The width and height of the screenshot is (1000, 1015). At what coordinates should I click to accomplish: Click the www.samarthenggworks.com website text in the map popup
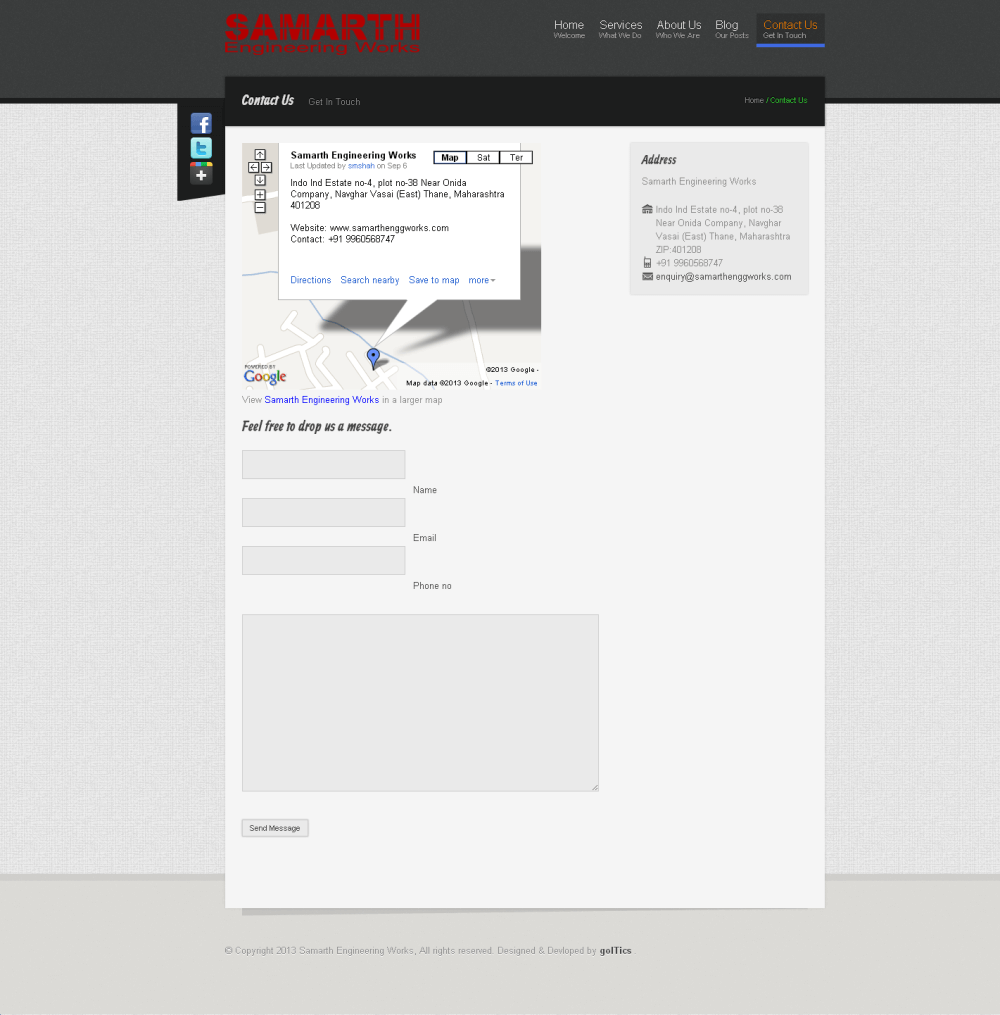point(389,228)
